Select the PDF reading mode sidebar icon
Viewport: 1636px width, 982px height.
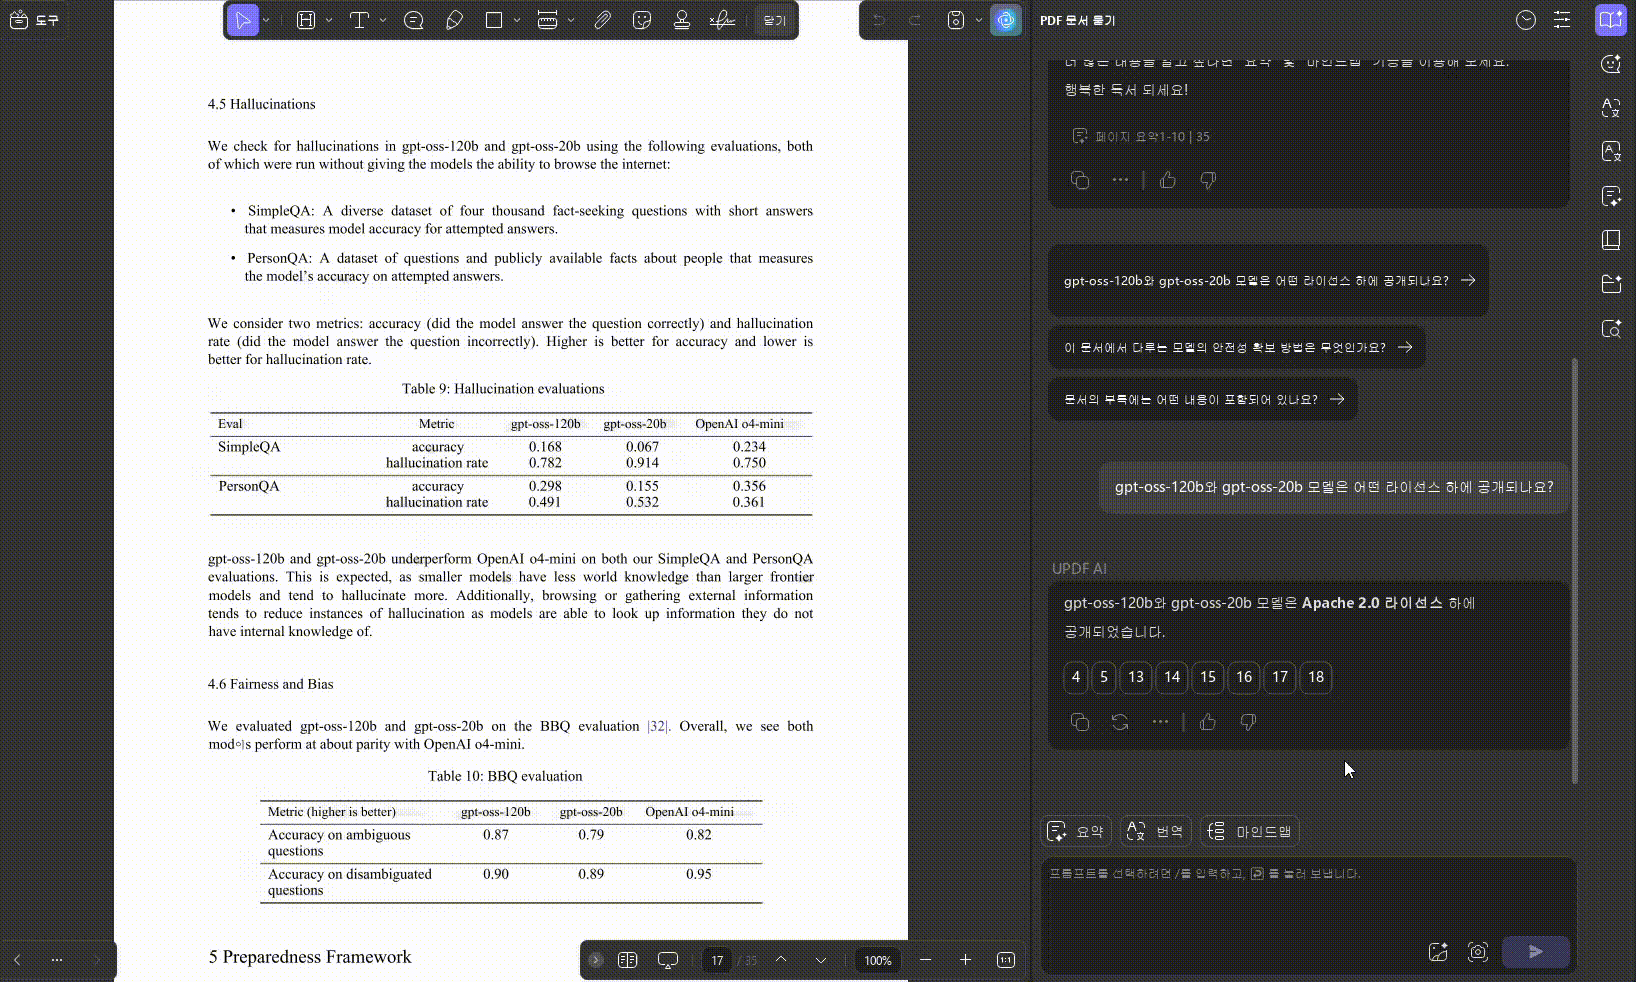(x=1611, y=20)
